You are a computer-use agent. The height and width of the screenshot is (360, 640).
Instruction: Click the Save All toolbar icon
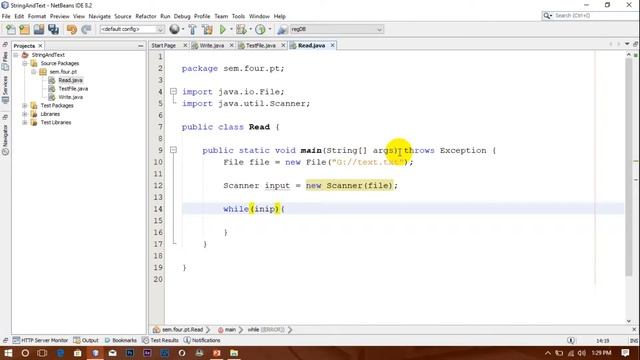(53, 29)
